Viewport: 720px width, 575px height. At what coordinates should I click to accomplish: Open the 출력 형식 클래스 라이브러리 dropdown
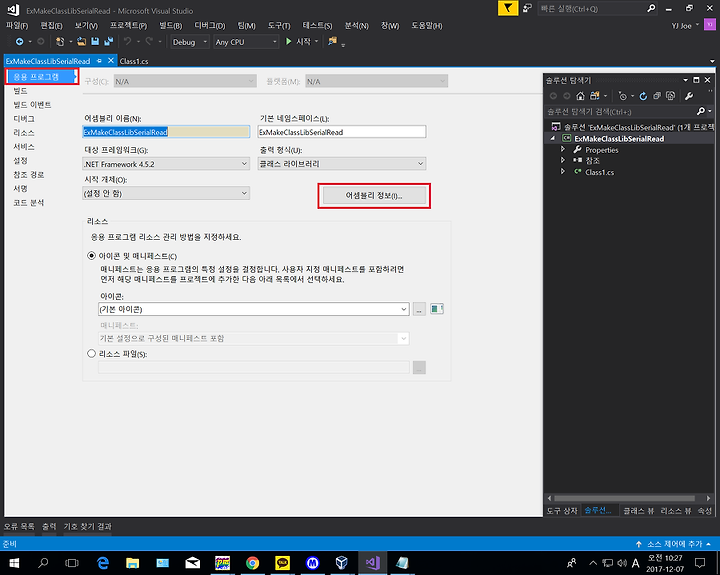click(x=342, y=163)
